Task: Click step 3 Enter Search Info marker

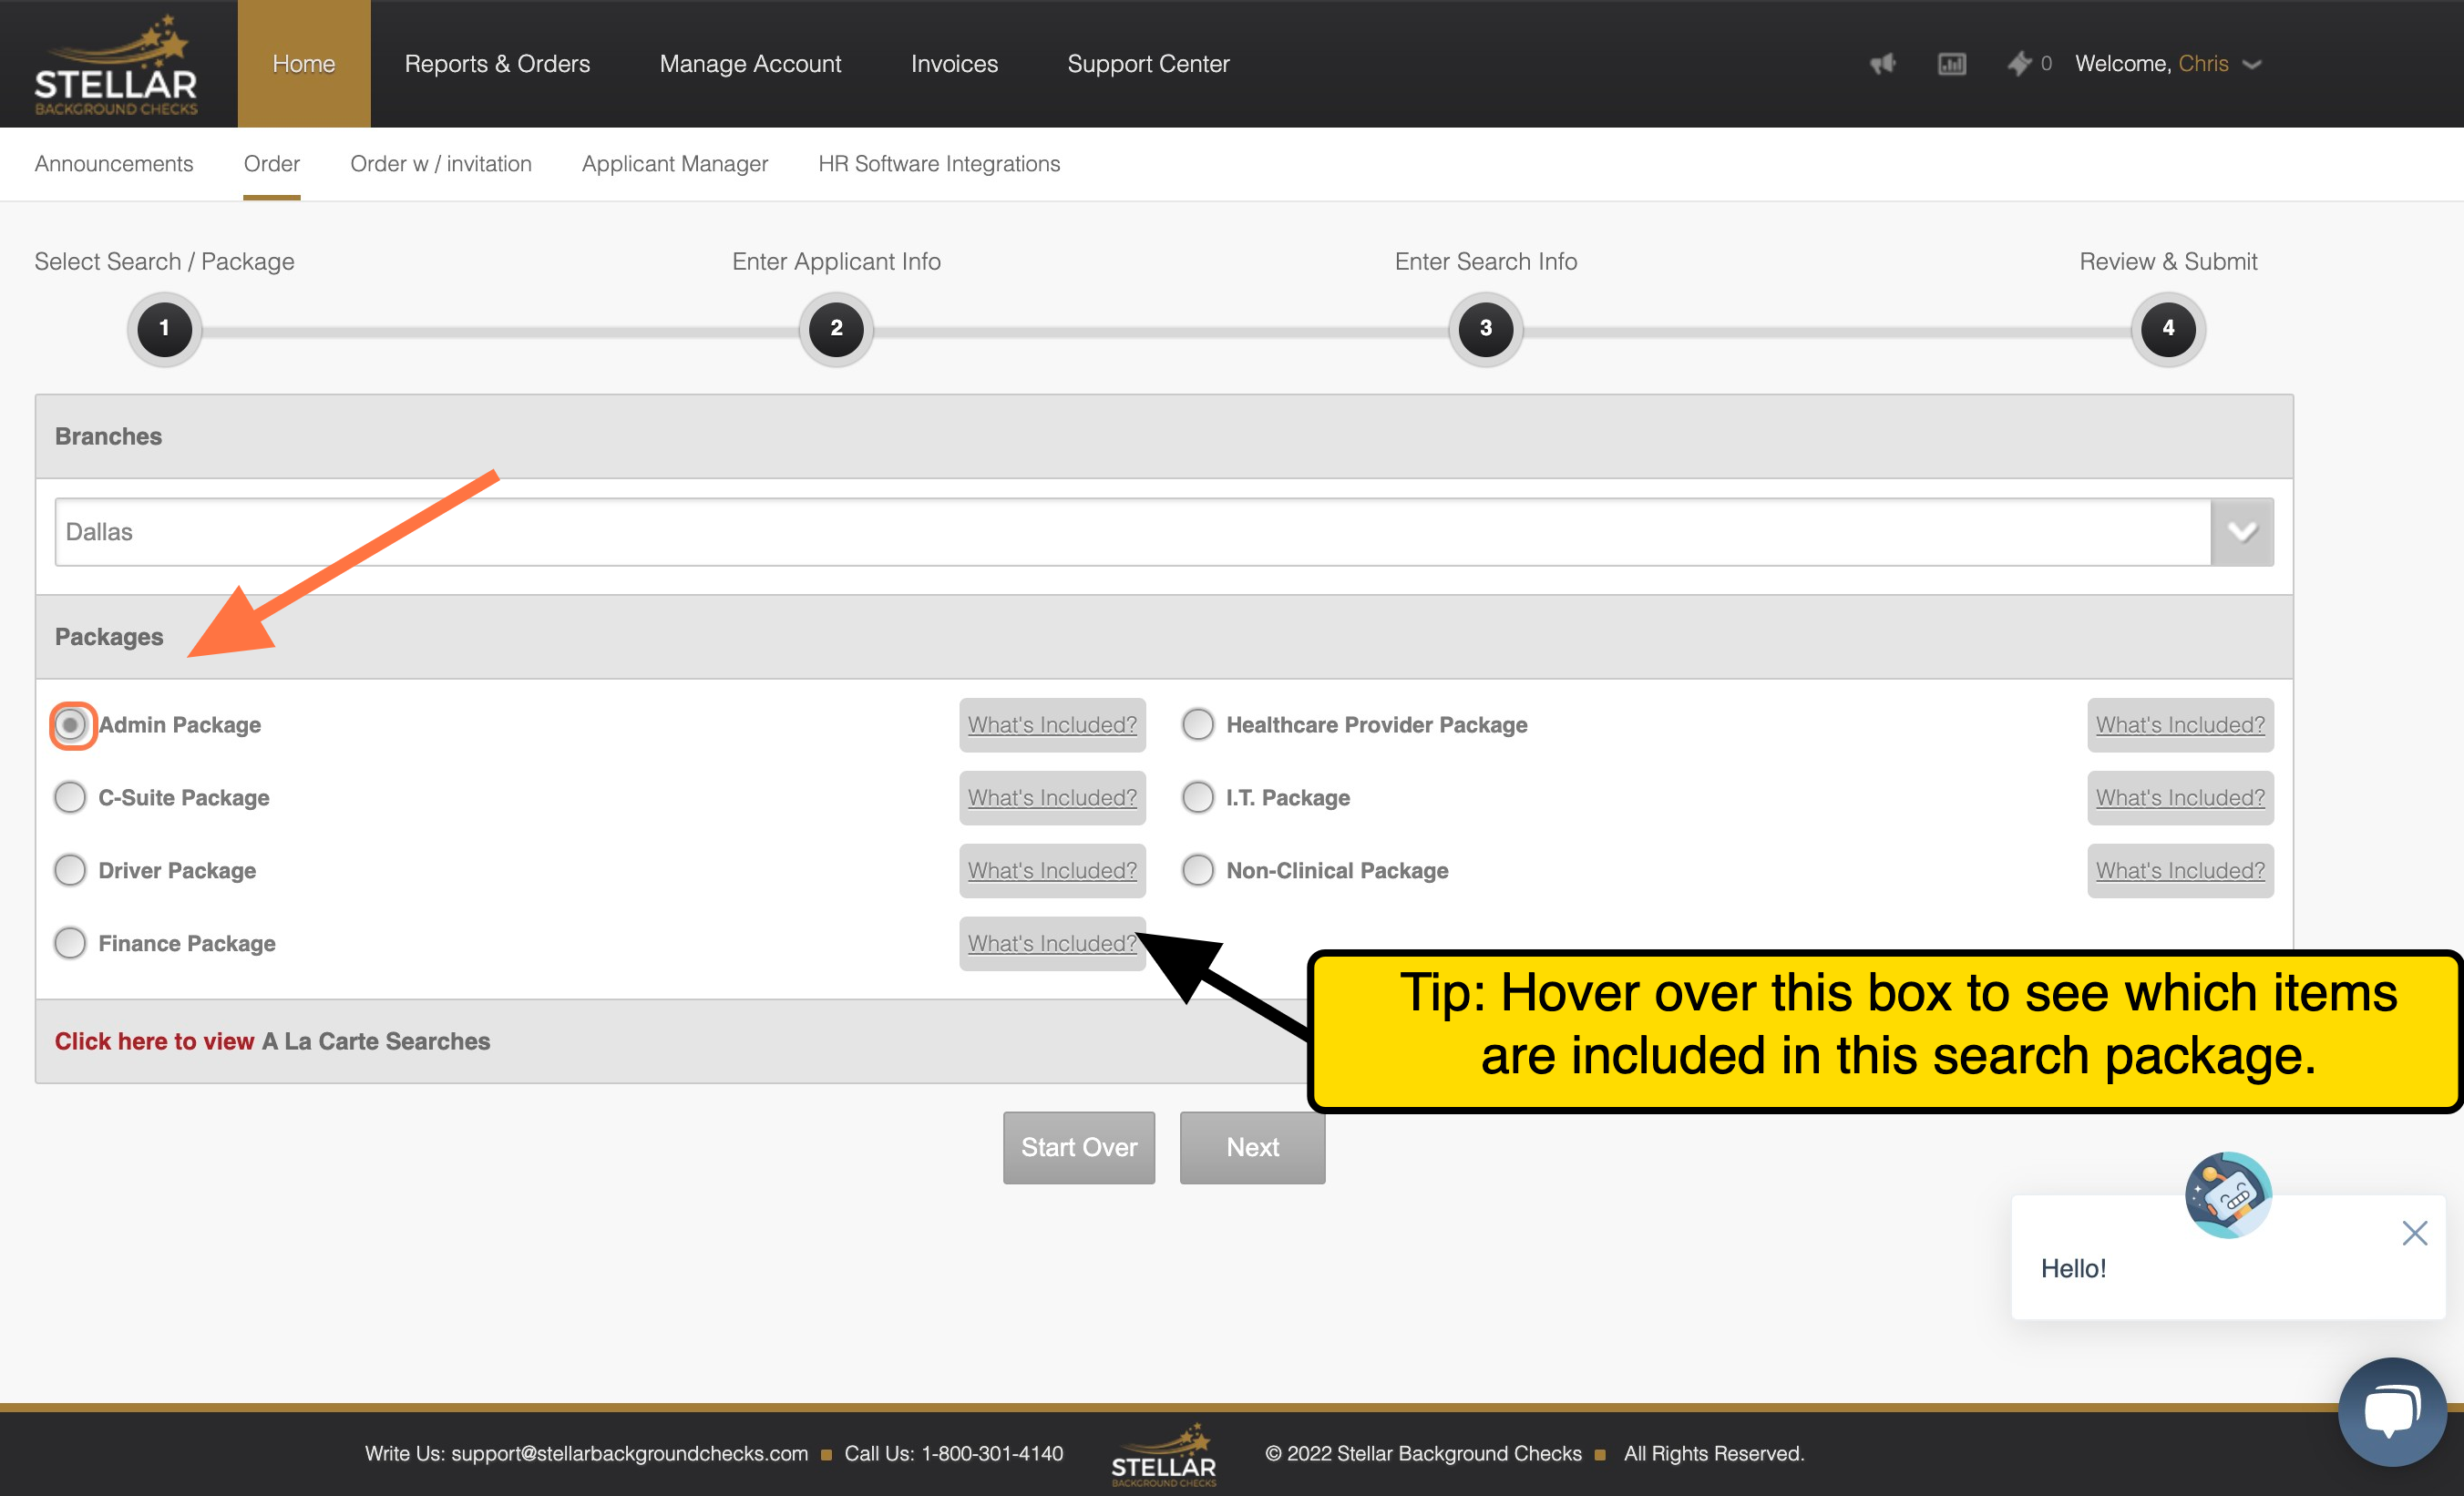Action: coord(1486,328)
